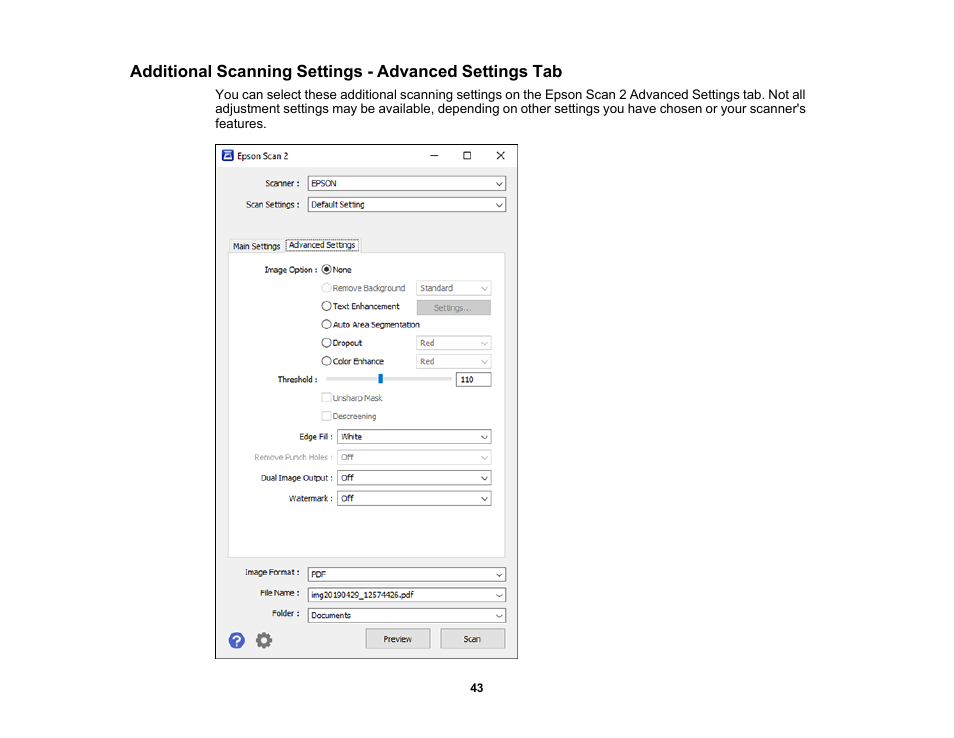Screen dimensions: 954x738
Task: Click the Threshold slider handle
Action: click(380, 379)
